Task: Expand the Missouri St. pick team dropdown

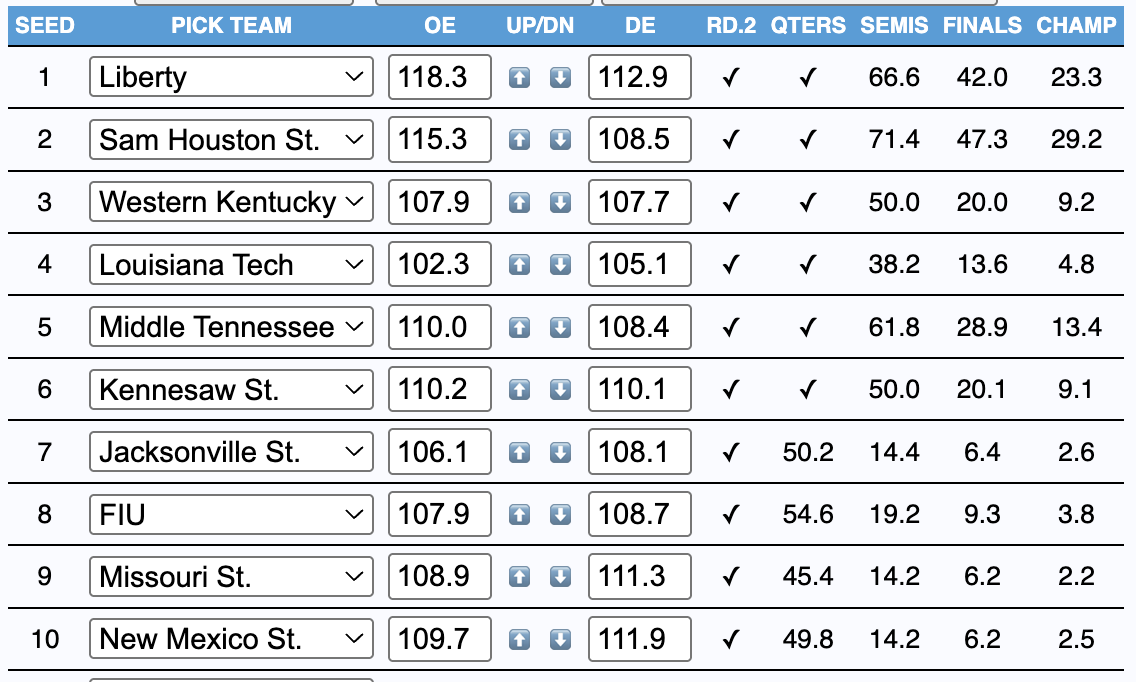Action: [231, 577]
